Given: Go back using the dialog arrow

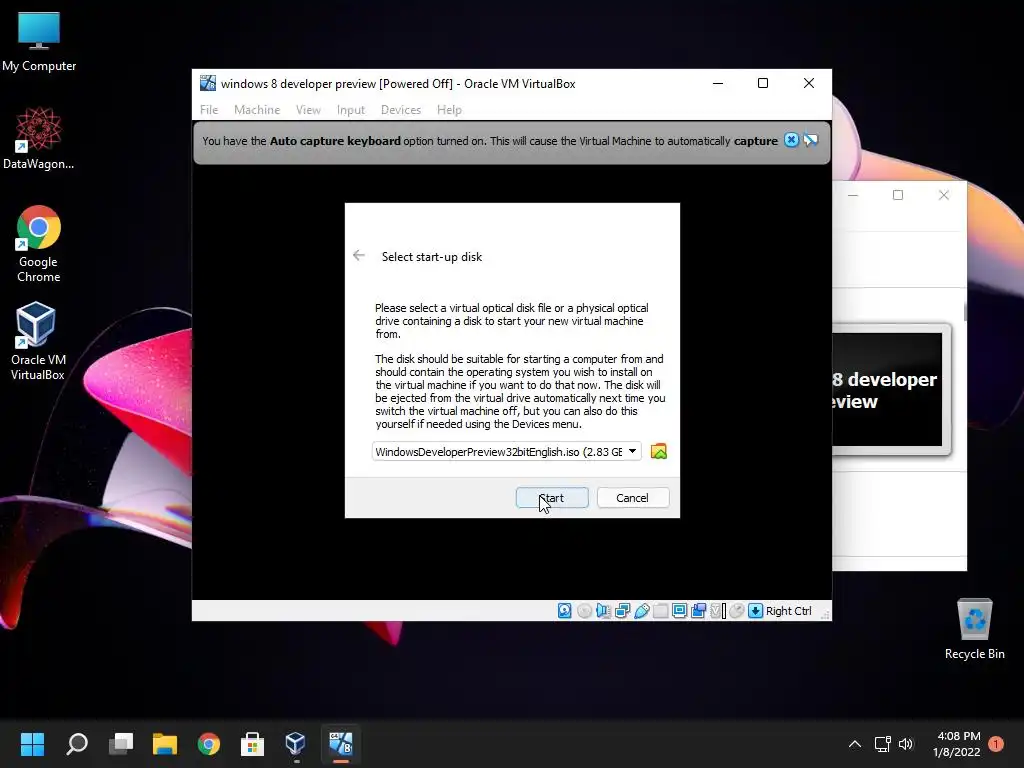Looking at the screenshot, I should point(359,255).
